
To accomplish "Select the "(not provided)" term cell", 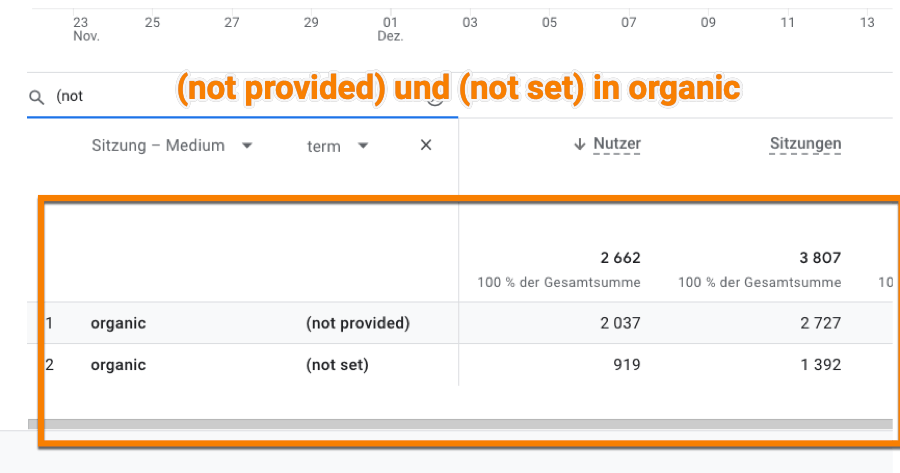I will pos(358,323).
